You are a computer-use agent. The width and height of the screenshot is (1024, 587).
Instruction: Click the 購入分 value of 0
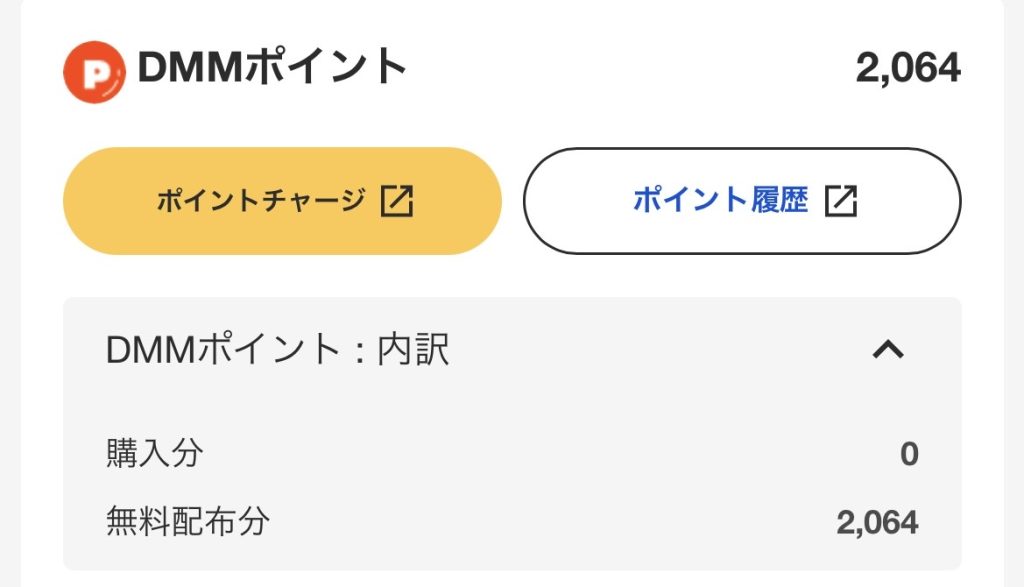pyautogui.click(x=908, y=454)
